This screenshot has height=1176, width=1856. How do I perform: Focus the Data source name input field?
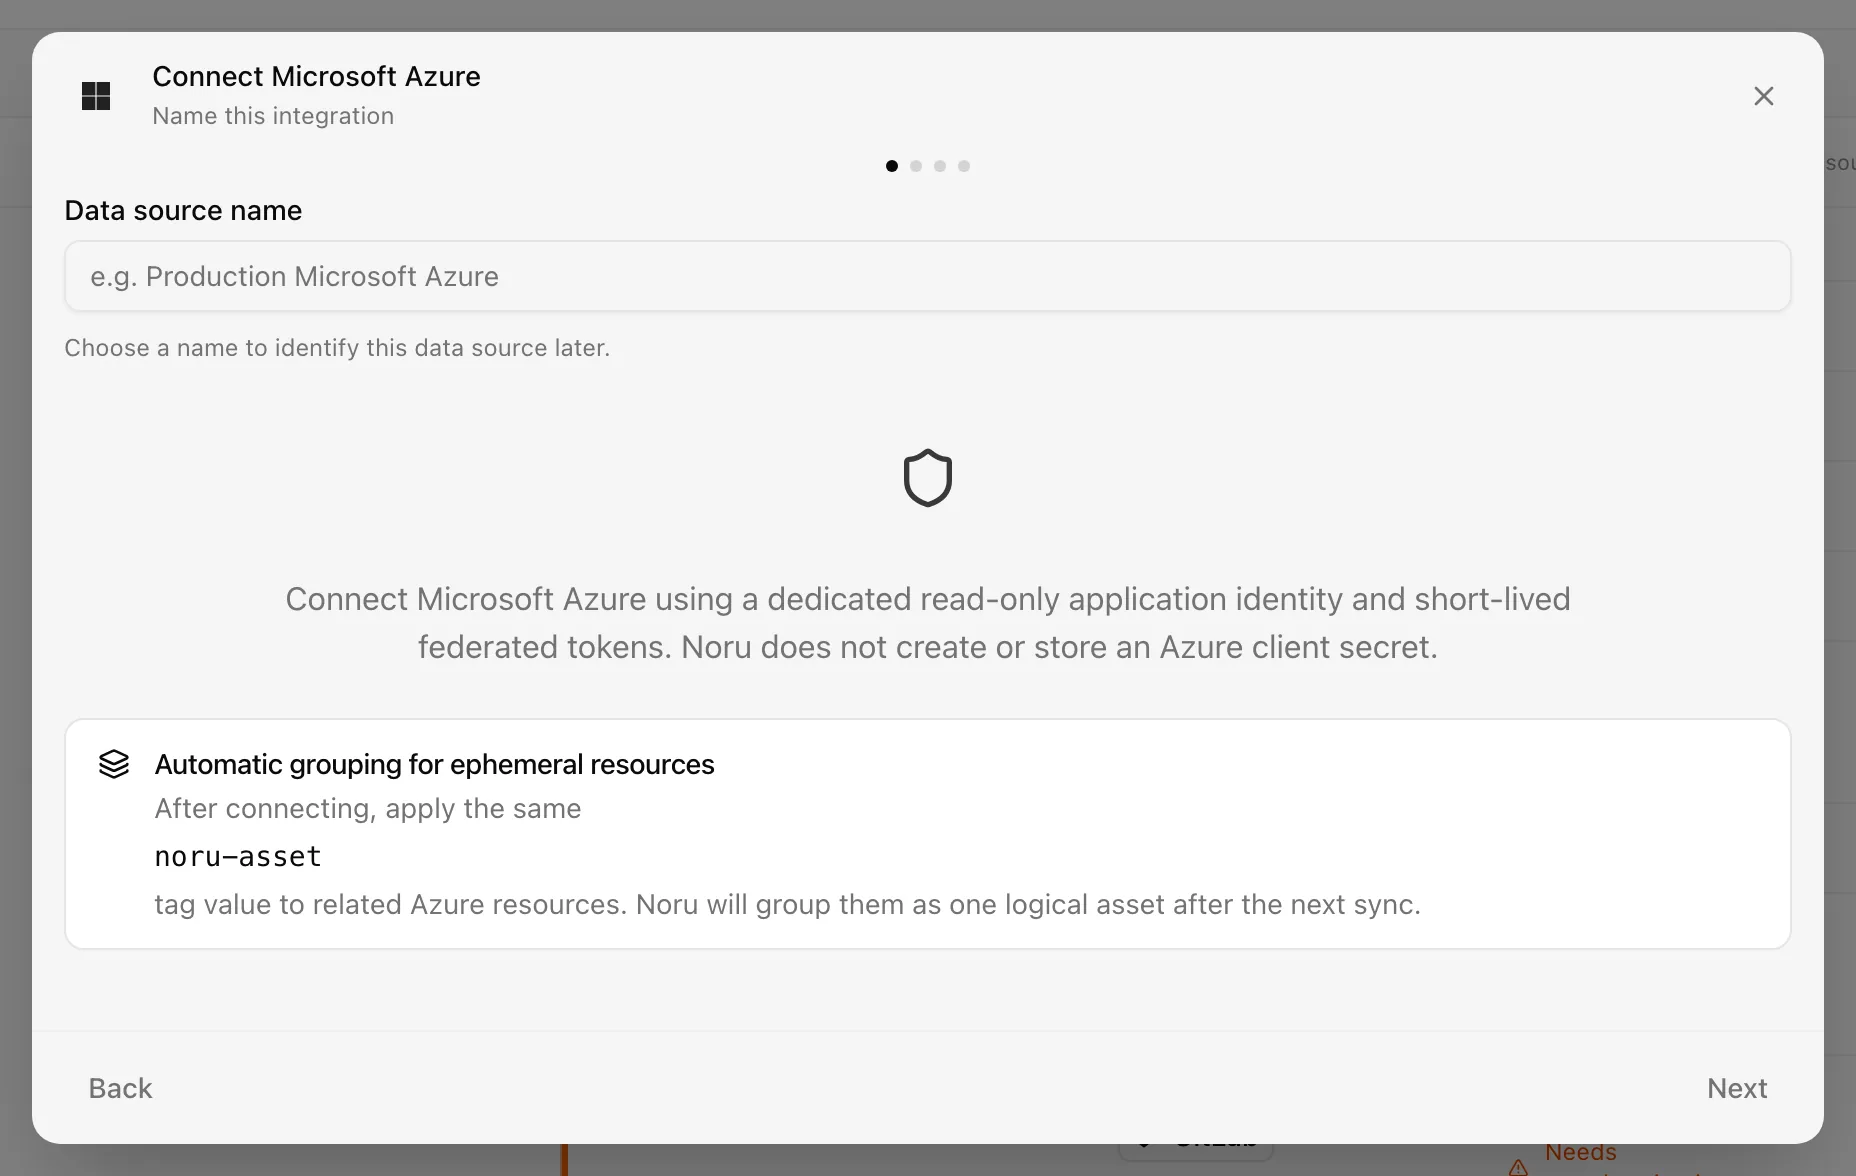tap(928, 276)
